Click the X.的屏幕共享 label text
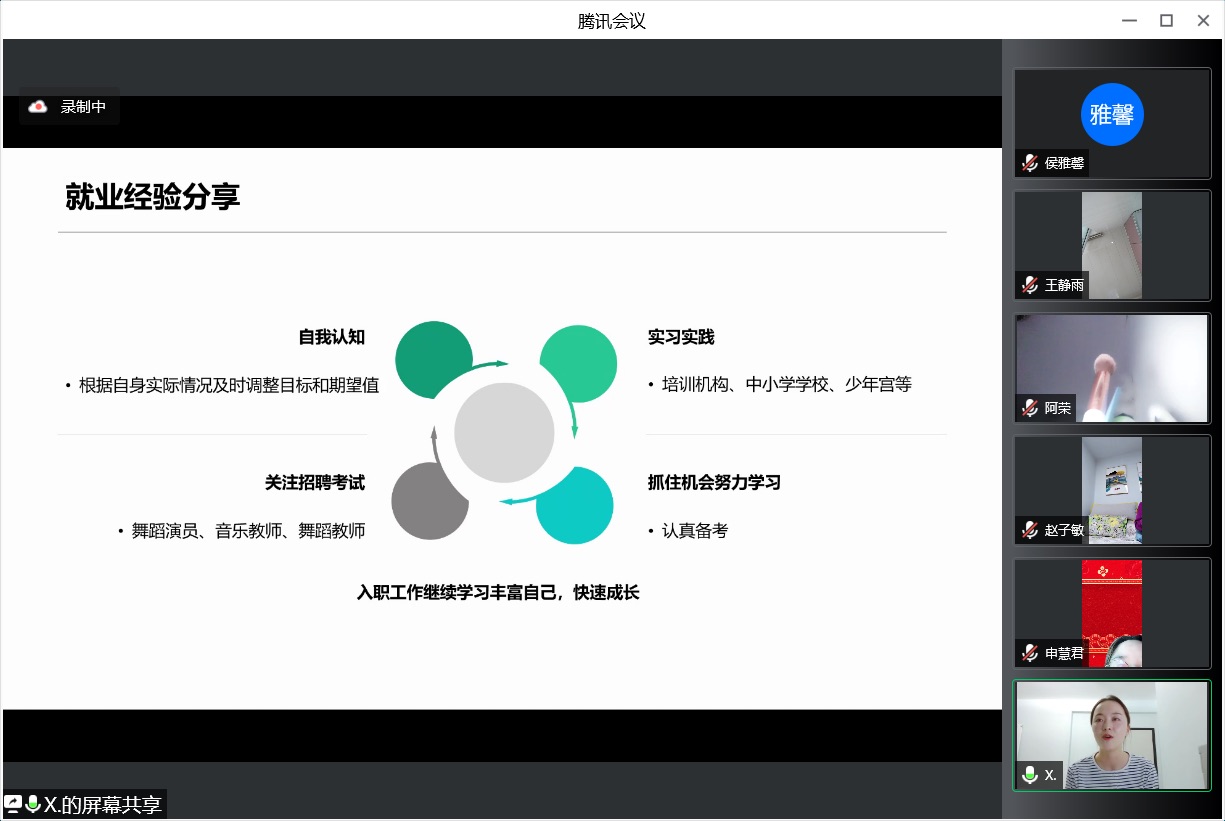Screen dimensions: 1225x821 coord(103,804)
